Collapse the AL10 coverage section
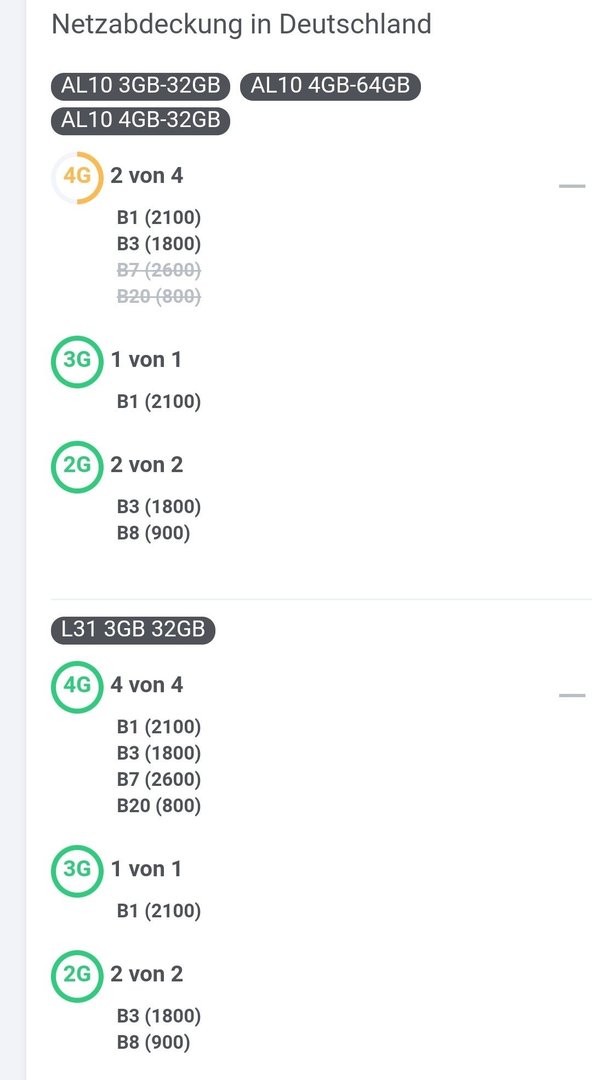This screenshot has height=1080, width=592. coord(571,186)
